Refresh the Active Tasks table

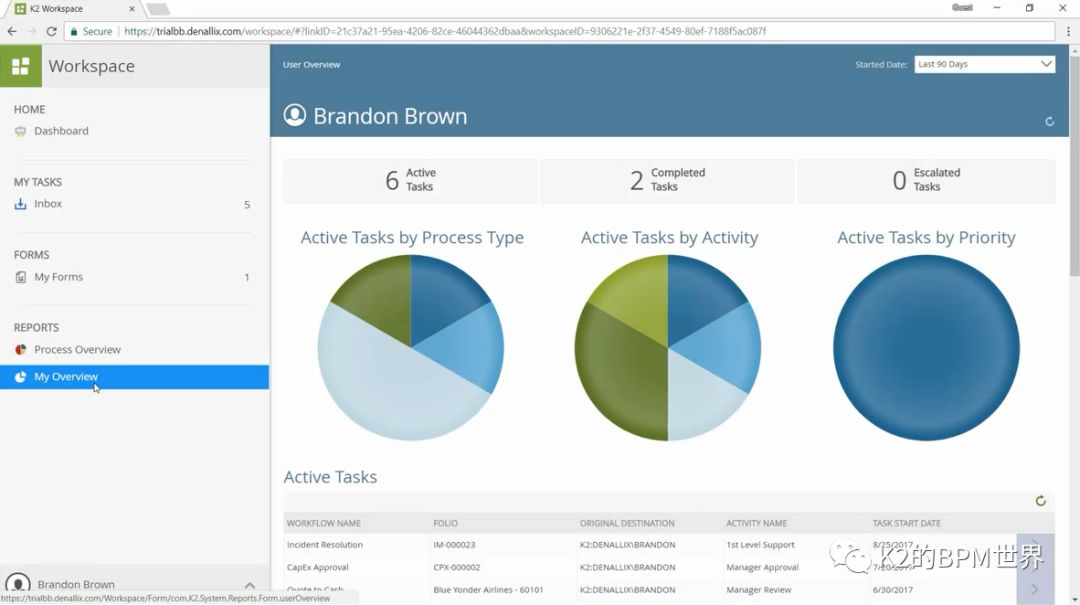(x=1041, y=501)
